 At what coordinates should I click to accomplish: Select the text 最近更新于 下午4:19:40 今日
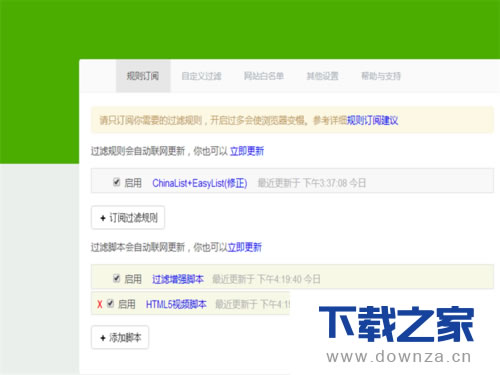[266, 279]
